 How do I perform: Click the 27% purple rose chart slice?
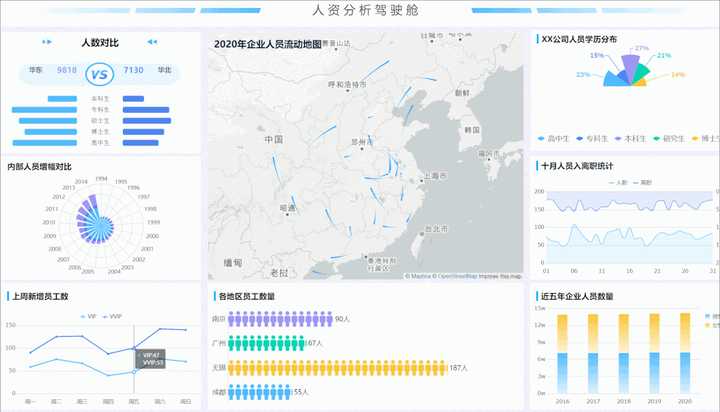[x=630, y=67]
